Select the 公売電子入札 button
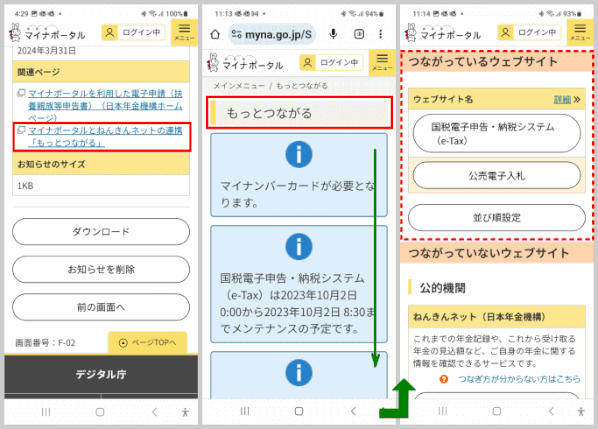The height and width of the screenshot is (429, 598). click(x=497, y=175)
